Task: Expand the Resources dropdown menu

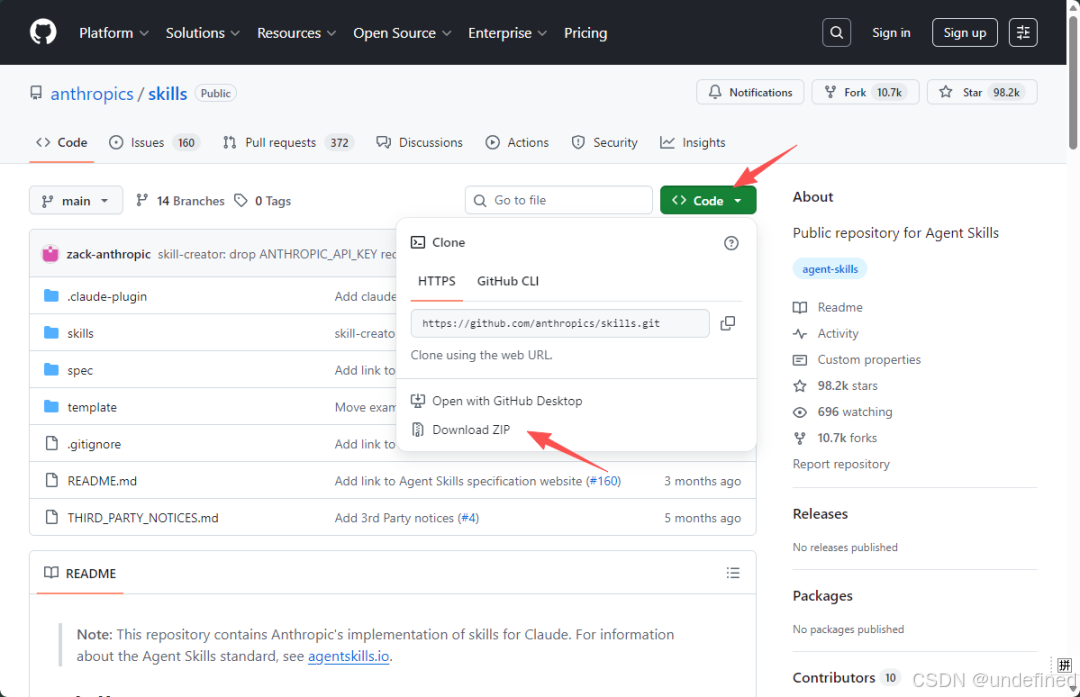Action: [296, 32]
